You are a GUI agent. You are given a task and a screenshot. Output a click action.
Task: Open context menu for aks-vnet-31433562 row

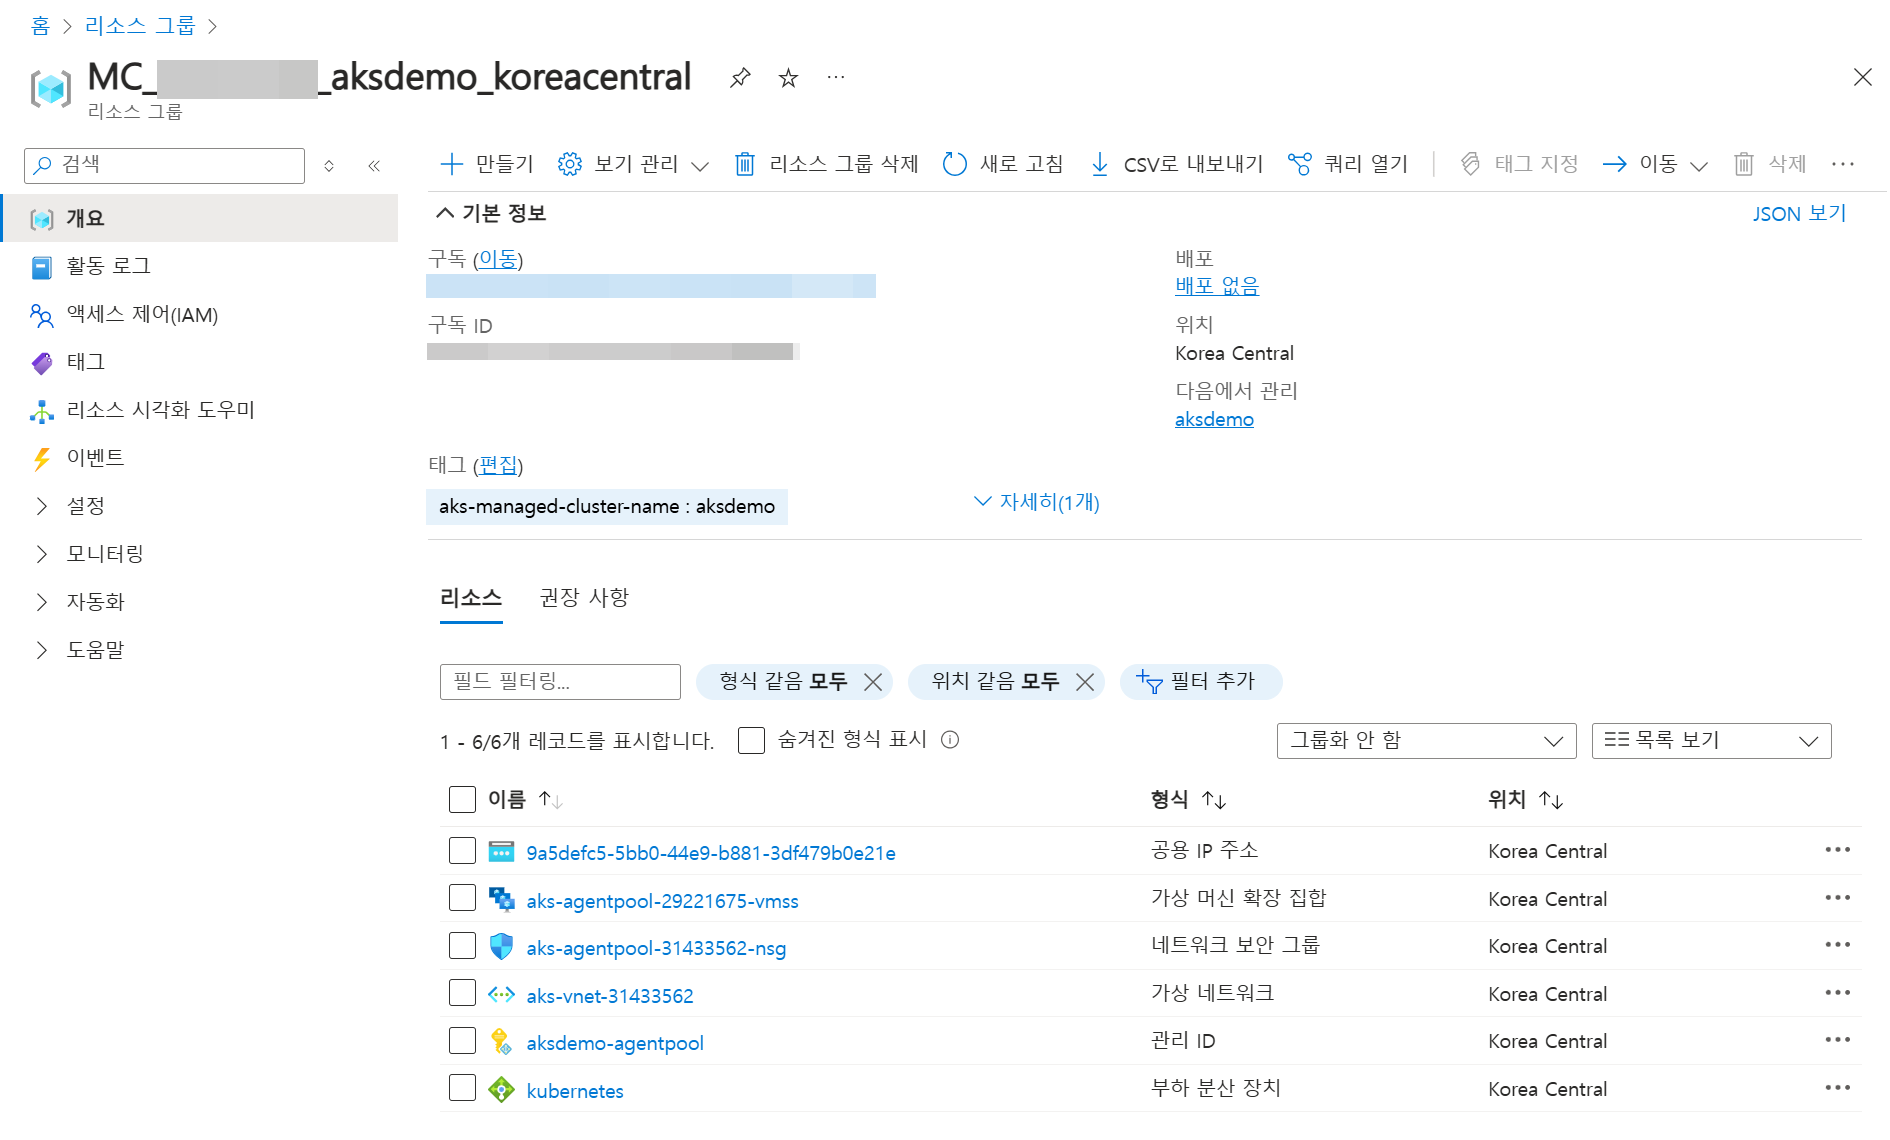click(1838, 993)
